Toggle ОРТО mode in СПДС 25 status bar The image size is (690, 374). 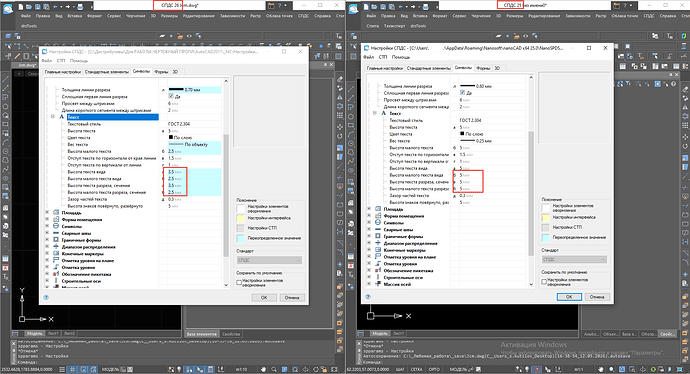coord(434,369)
